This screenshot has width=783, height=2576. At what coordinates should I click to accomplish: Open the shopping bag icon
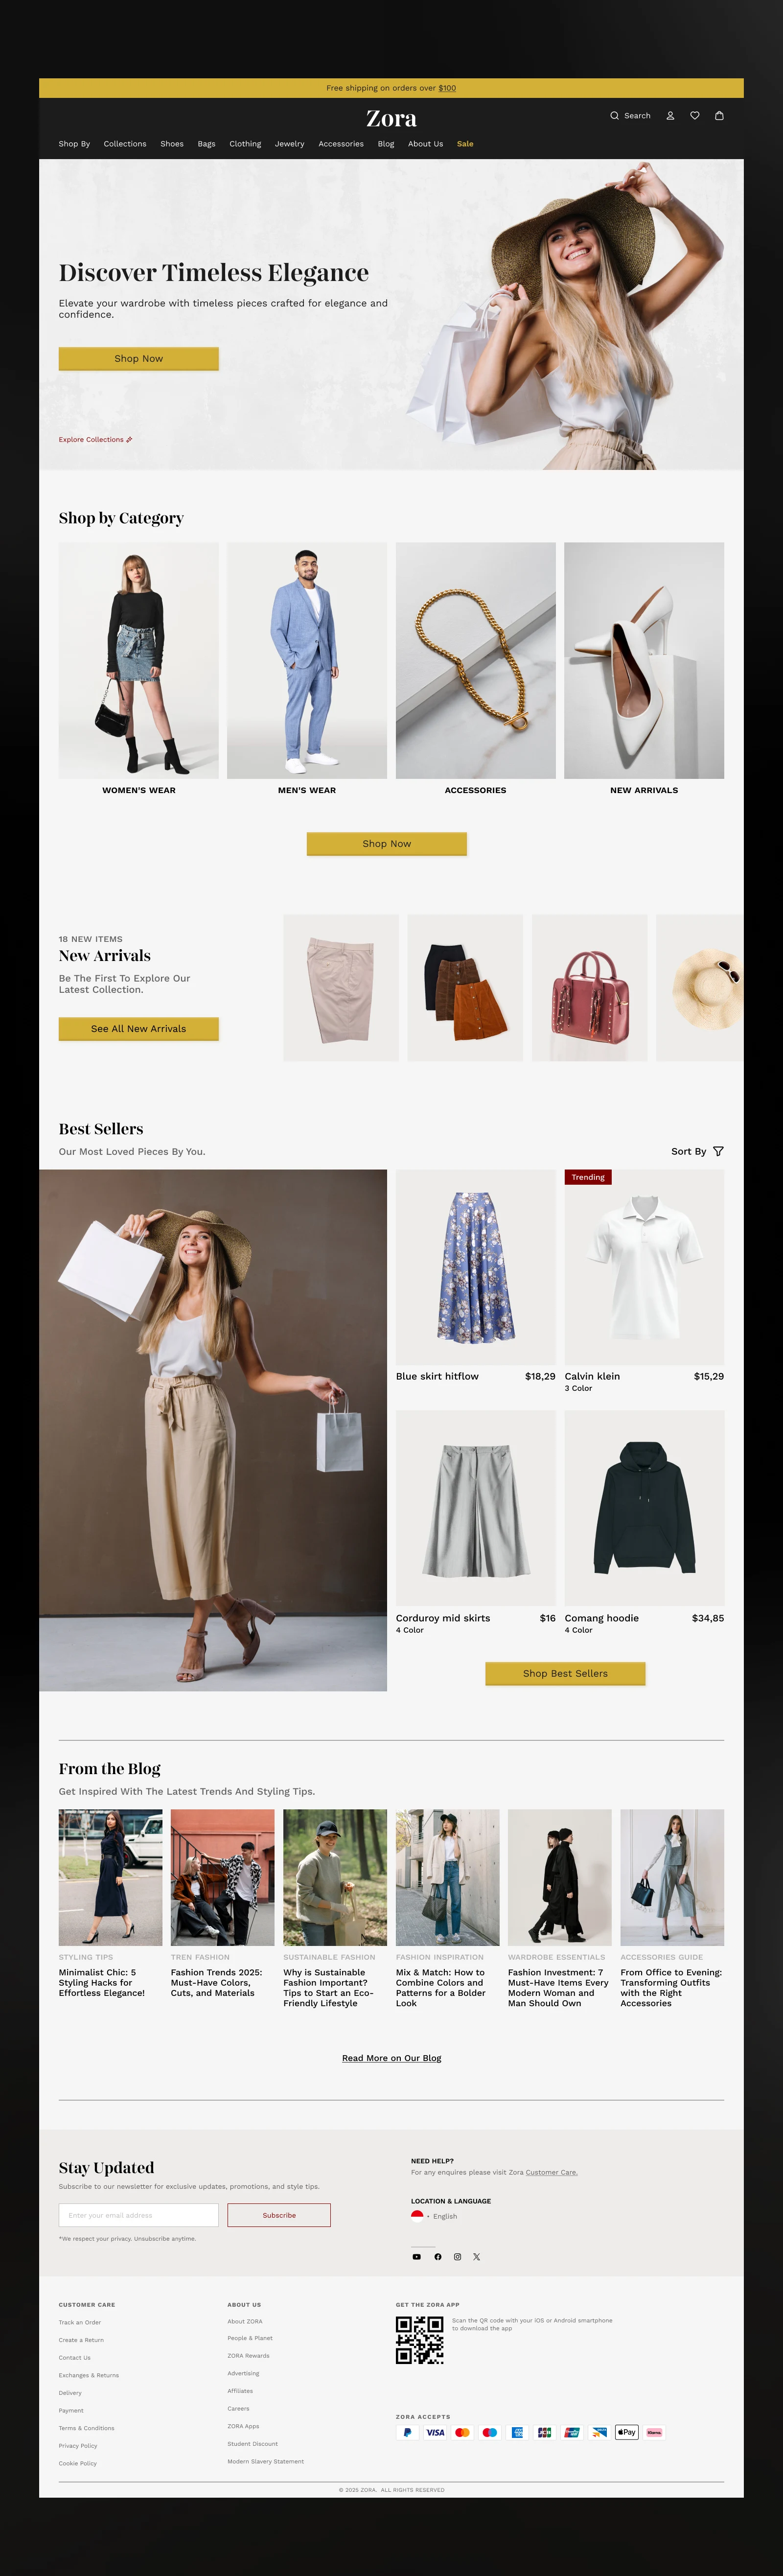(719, 116)
